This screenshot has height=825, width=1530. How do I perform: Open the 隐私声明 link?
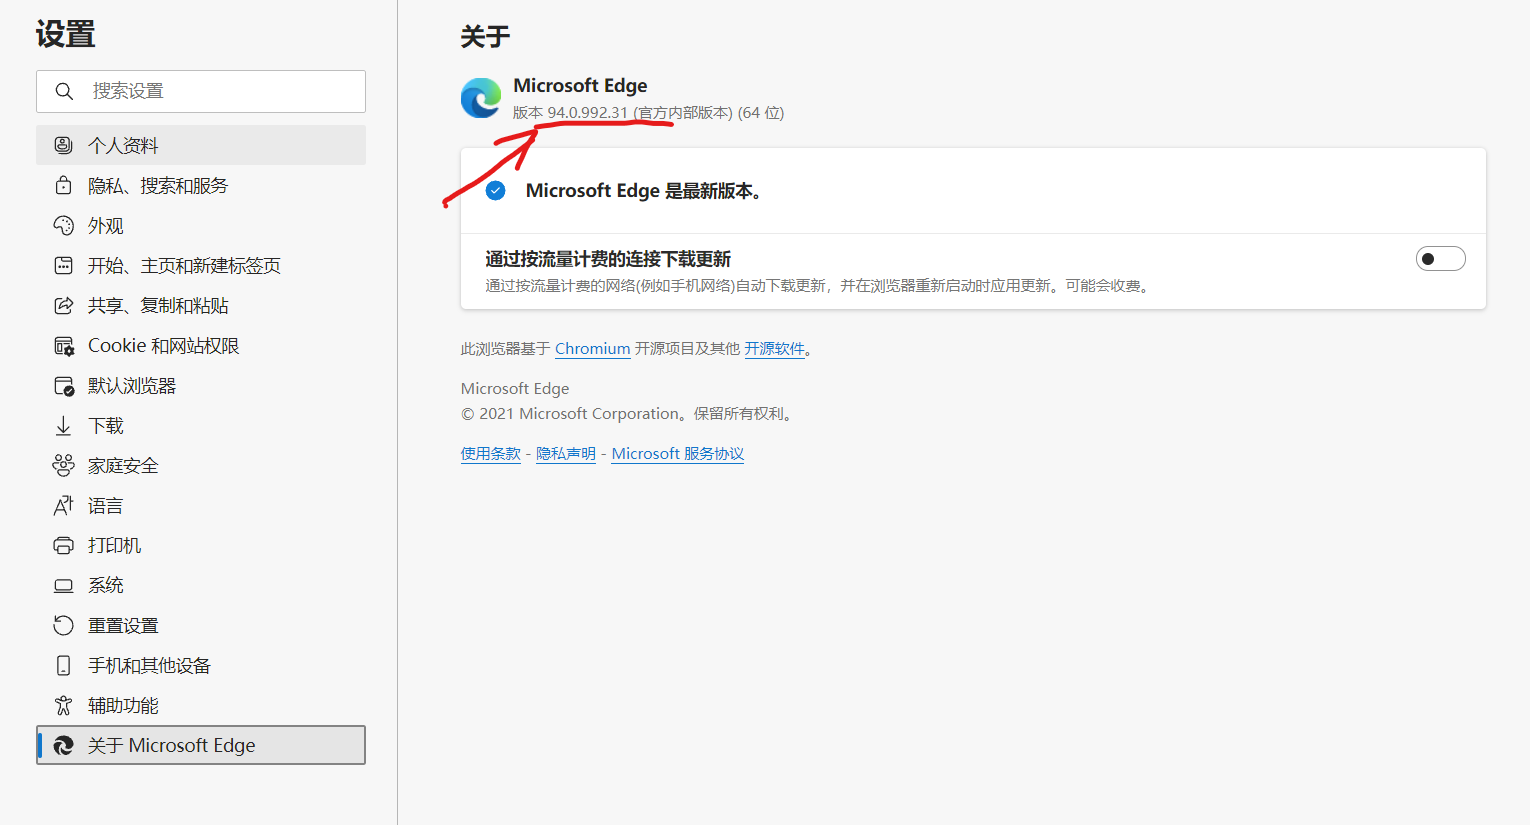[x=566, y=454]
